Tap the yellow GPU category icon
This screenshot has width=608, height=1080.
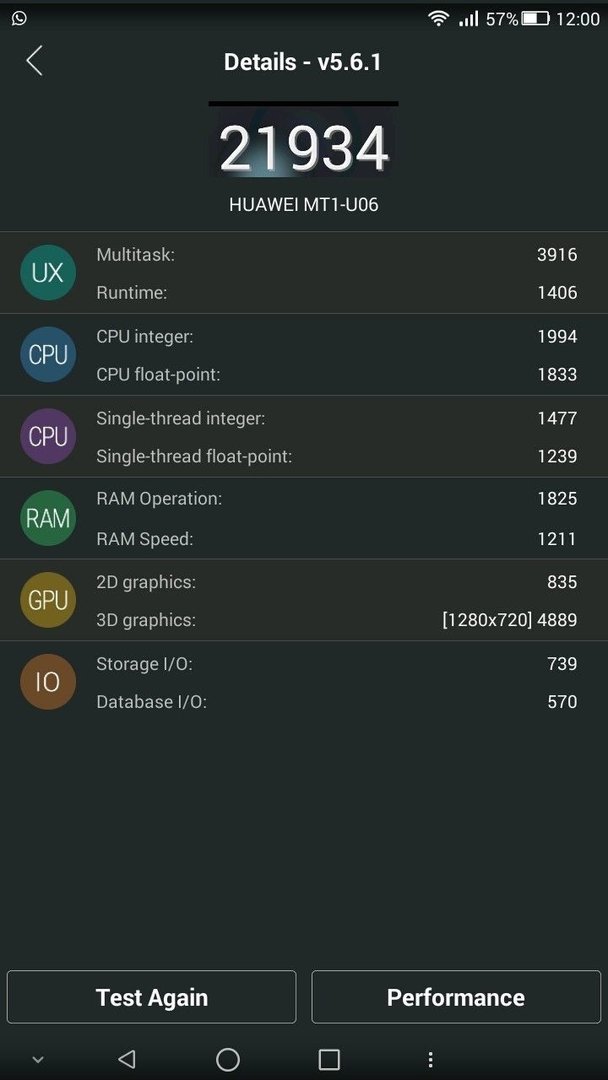tap(48, 600)
